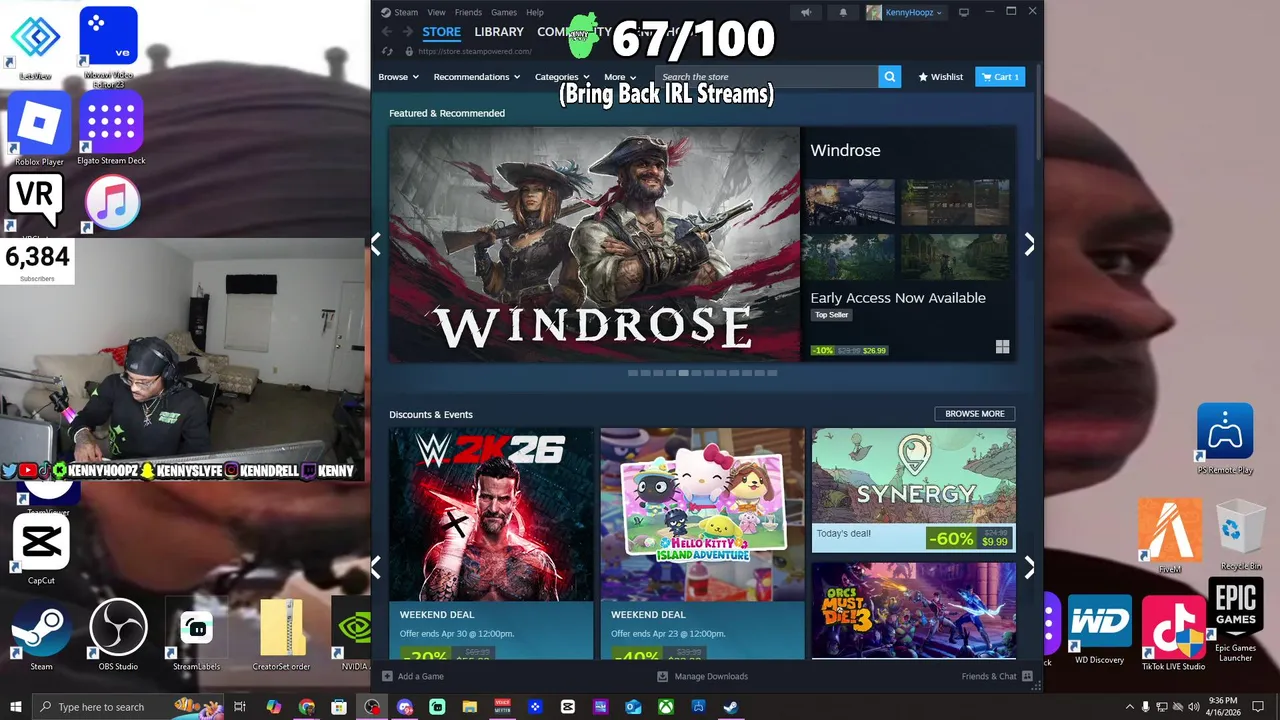Open the Windows Start menu
Image resolution: width=1280 pixels, height=720 pixels.
tap(15, 707)
